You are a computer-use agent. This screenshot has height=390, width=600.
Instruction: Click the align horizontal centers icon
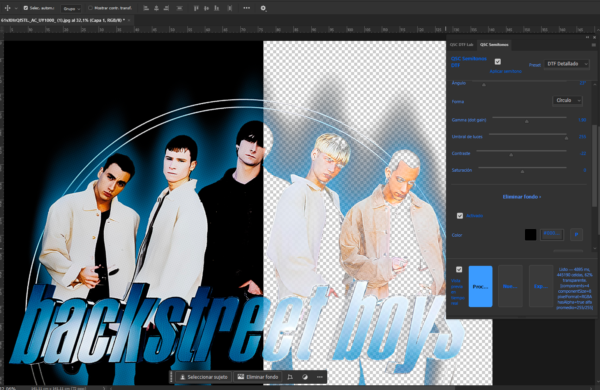pyautogui.click(x=156, y=8)
